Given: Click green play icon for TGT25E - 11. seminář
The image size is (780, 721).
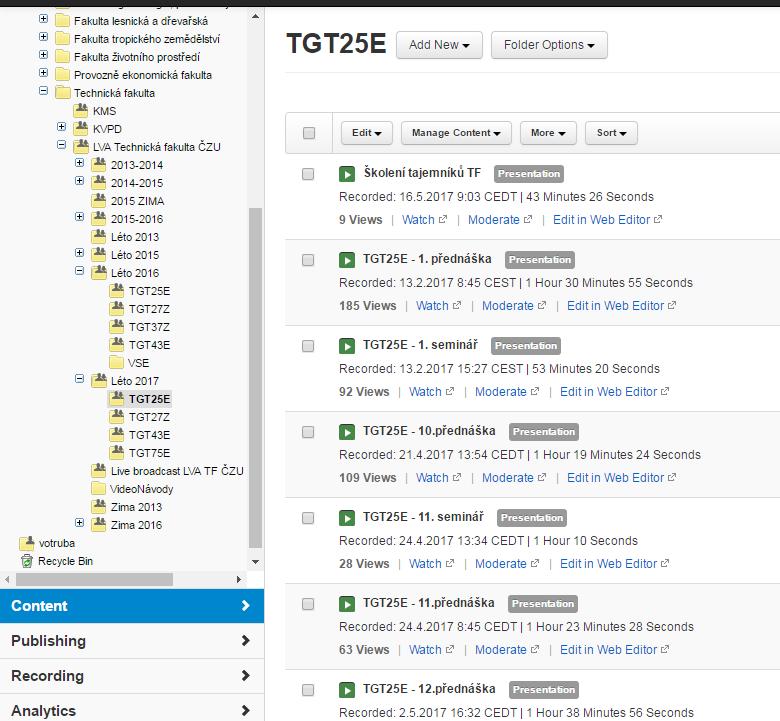Looking at the screenshot, I should [x=347, y=518].
